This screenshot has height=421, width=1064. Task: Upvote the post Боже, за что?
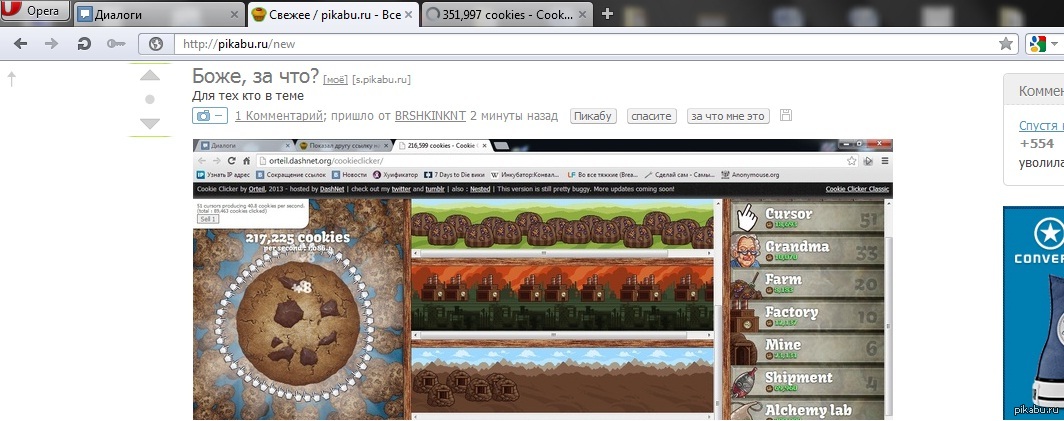150,75
